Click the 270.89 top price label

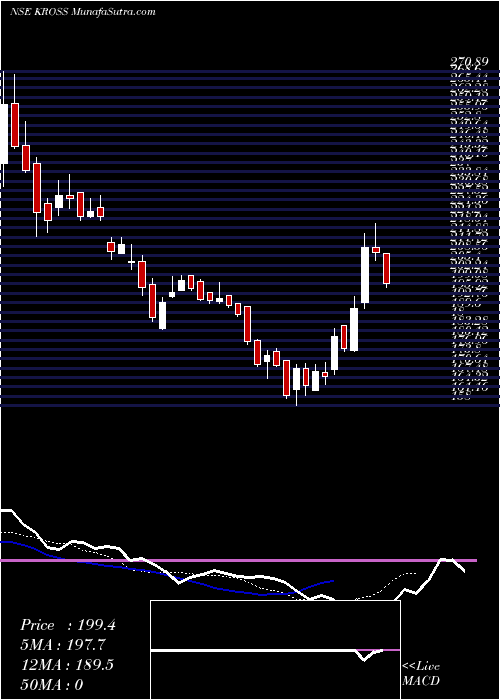468,64
